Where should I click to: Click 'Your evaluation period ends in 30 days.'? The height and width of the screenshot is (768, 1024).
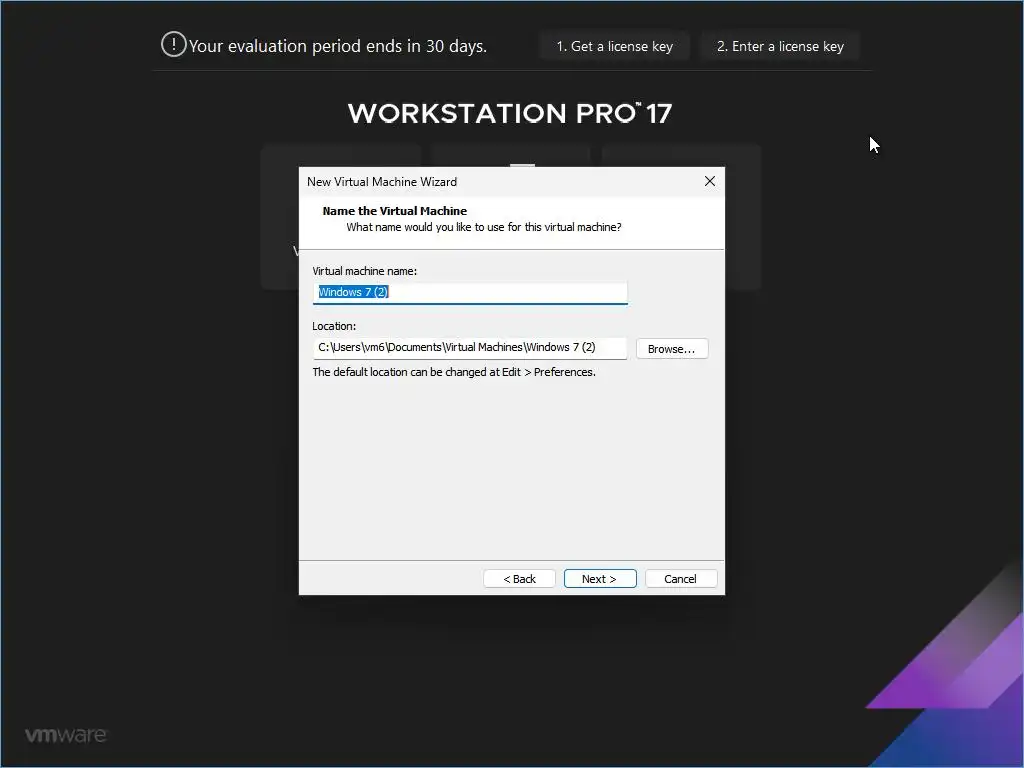tap(338, 46)
